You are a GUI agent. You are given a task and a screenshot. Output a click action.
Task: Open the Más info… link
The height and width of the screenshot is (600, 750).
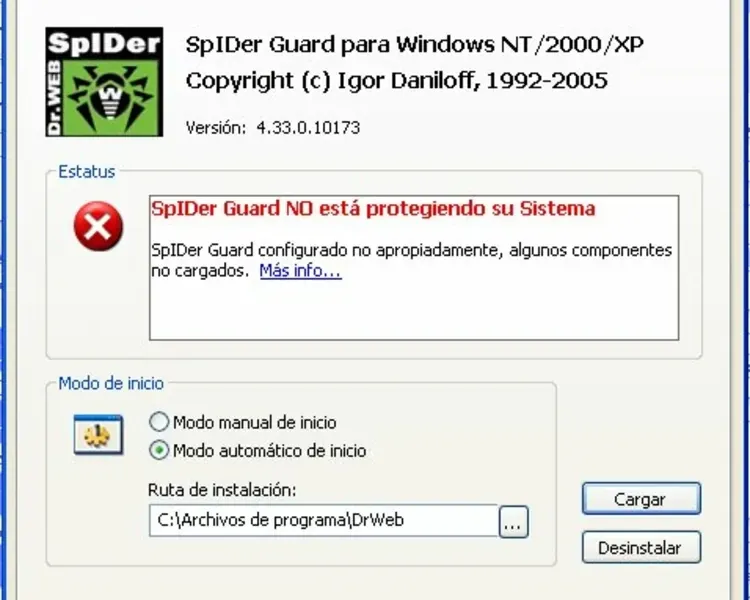pyautogui.click(x=300, y=271)
